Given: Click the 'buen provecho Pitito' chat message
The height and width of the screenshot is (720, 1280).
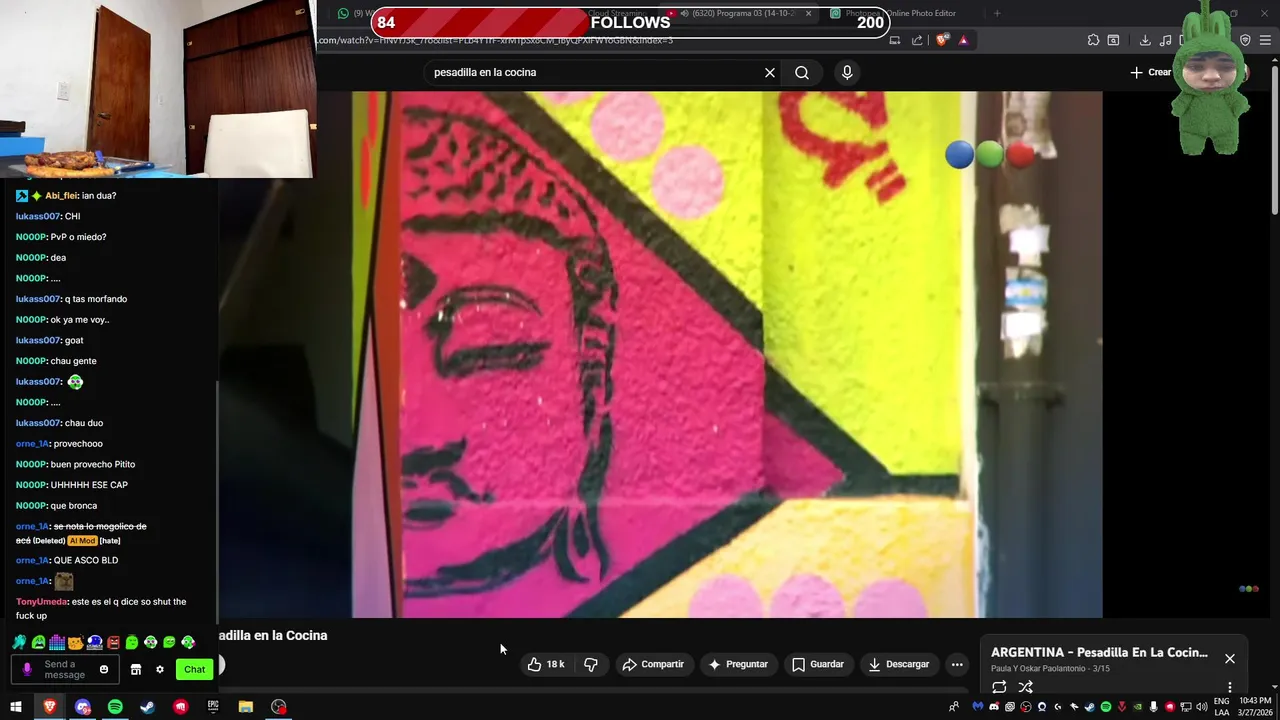Looking at the screenshot, I should pyautogui.click(x=93, y=464).
